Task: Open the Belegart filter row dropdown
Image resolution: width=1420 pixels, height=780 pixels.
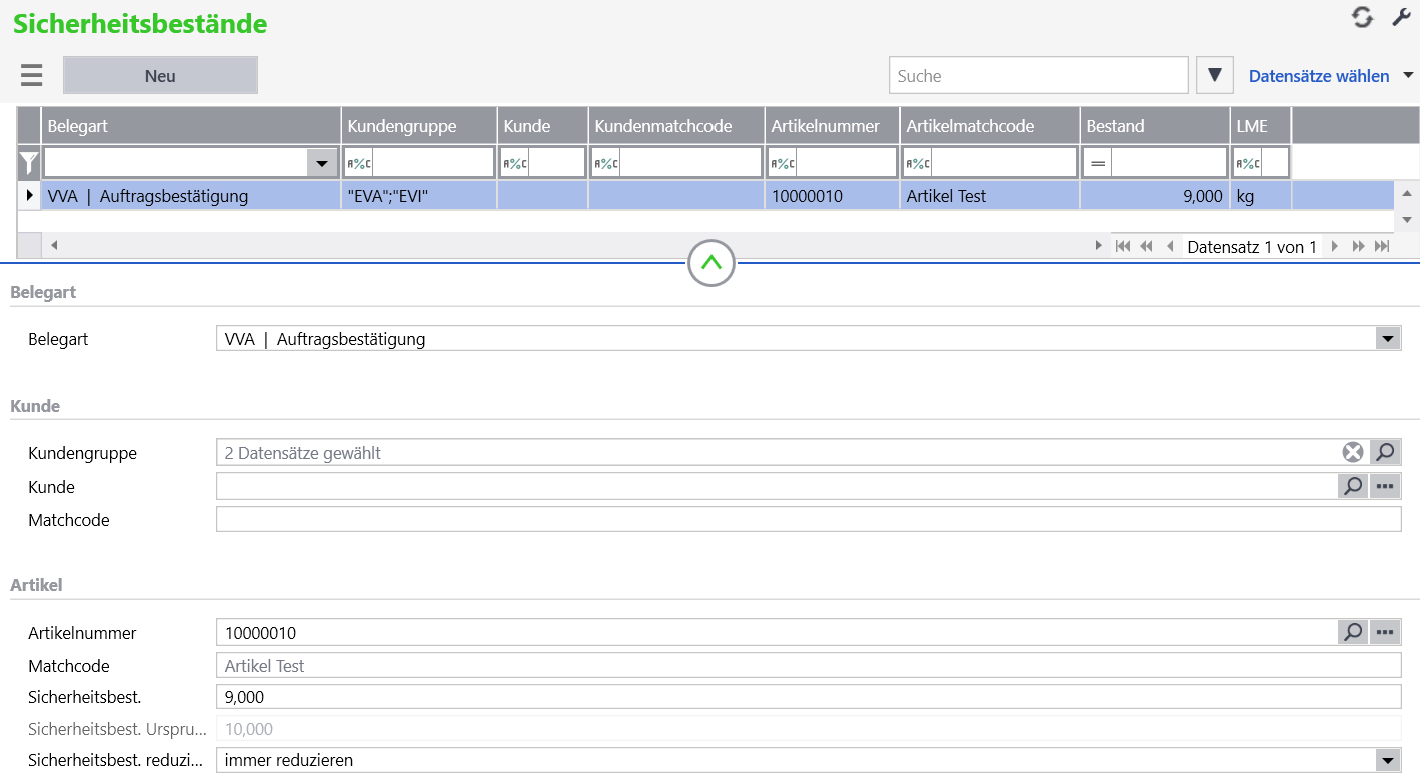Action: (x=321, y=163)
